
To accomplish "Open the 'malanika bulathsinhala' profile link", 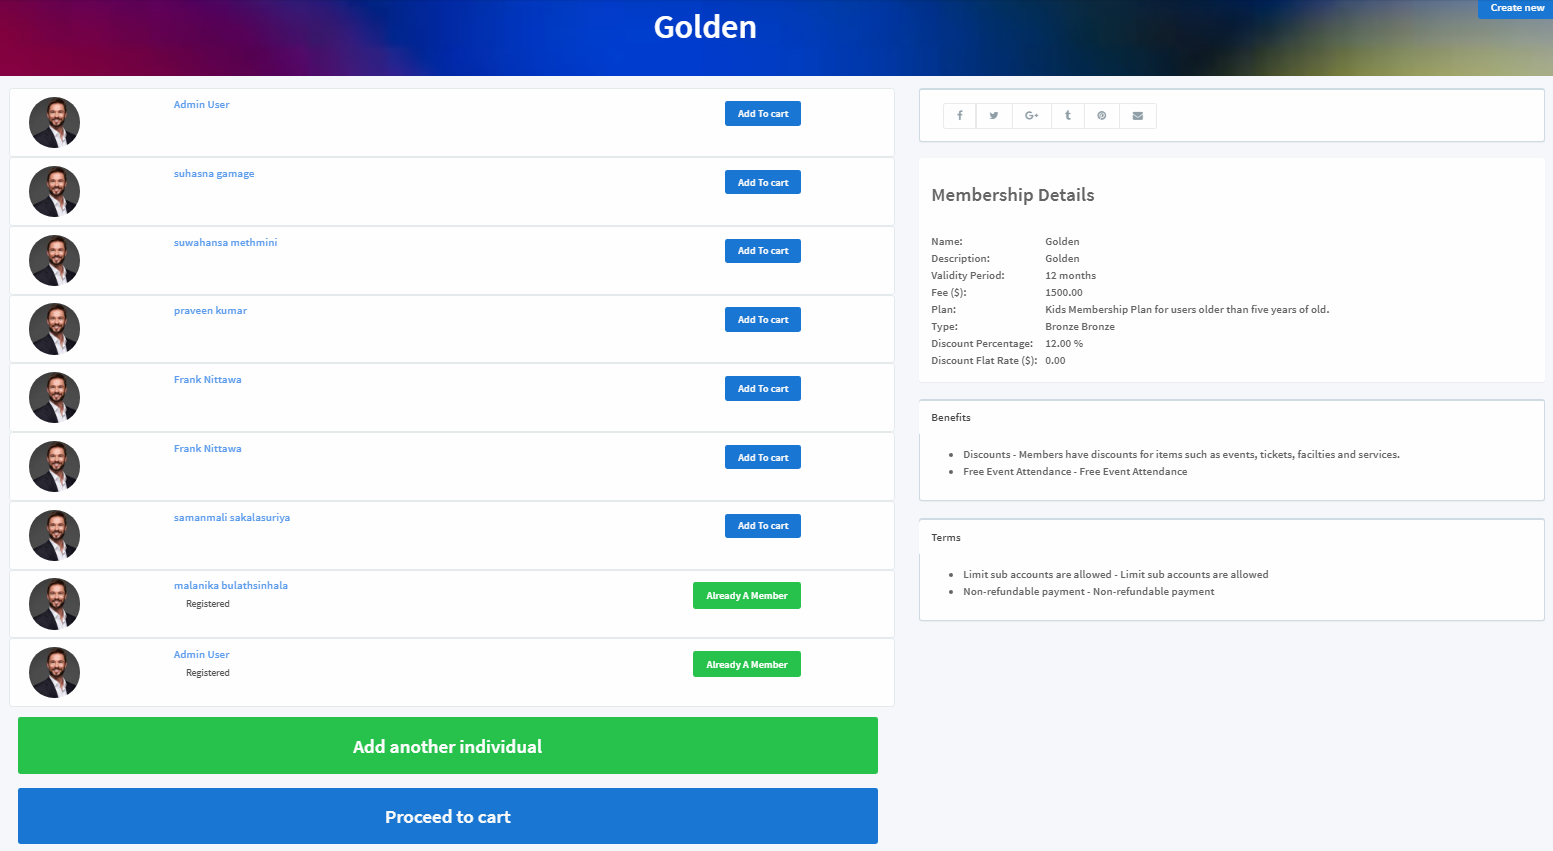I will point(231,586).
